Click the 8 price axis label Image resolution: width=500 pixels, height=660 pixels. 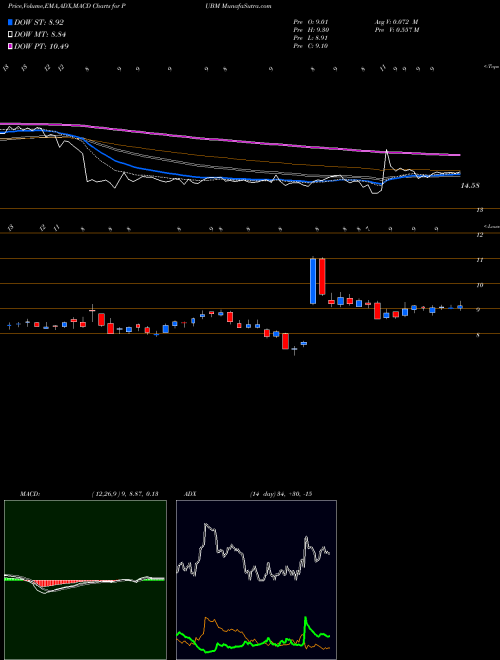478,335
